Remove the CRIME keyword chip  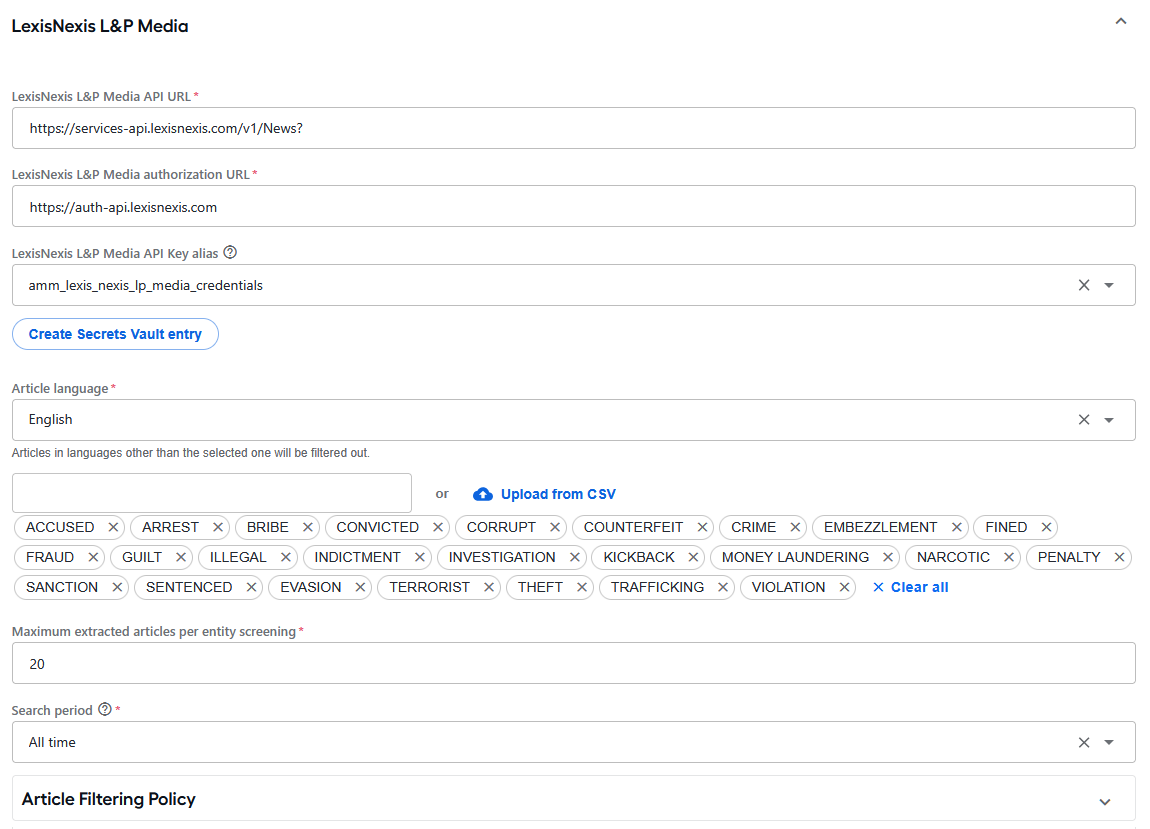(x=795, y=527)
